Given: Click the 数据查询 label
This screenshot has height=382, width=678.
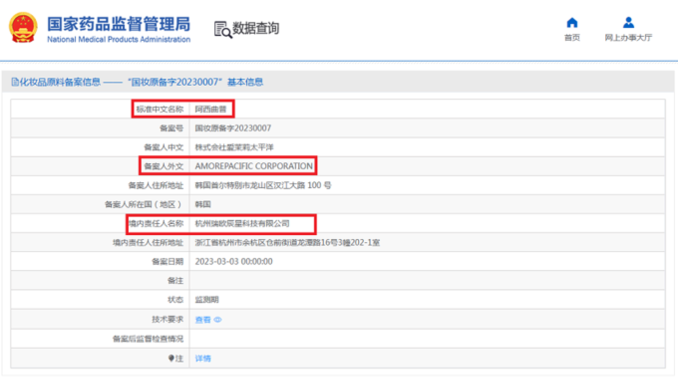Looking at the screenshot, I should tap(256, 29).
